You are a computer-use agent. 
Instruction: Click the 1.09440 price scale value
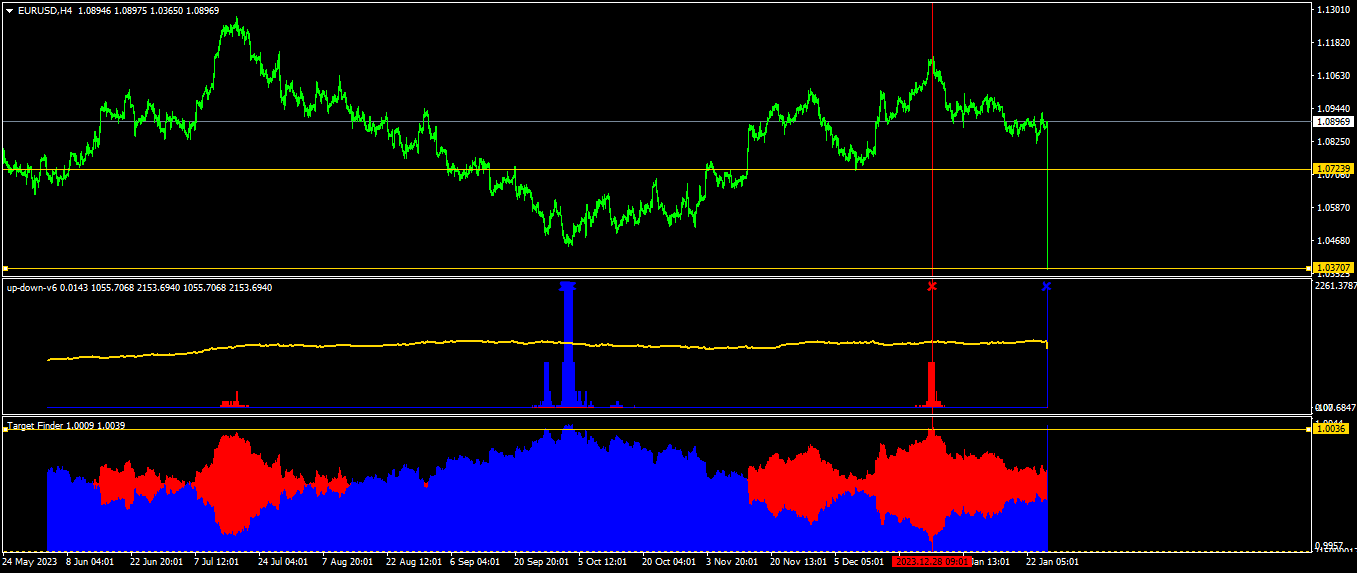(1333, 108)
